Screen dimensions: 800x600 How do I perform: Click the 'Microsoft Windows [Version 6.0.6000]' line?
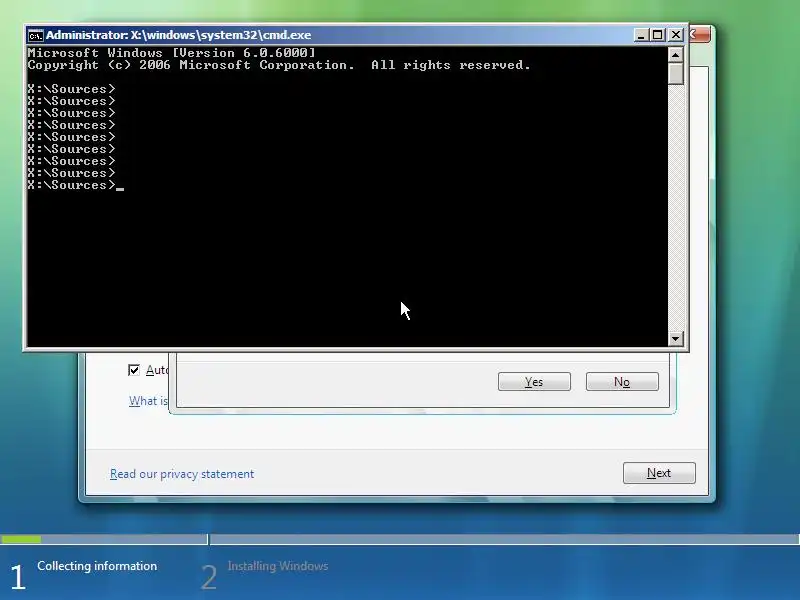(172, 53)
